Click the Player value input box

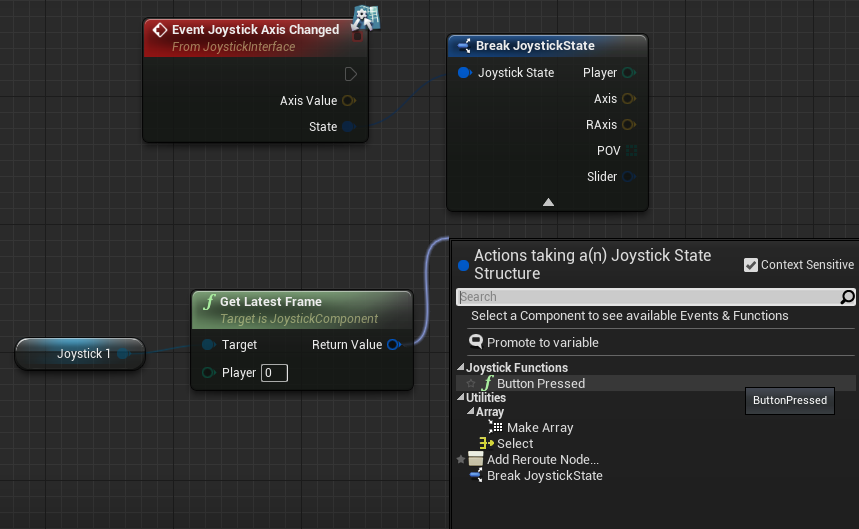(274, 373)
